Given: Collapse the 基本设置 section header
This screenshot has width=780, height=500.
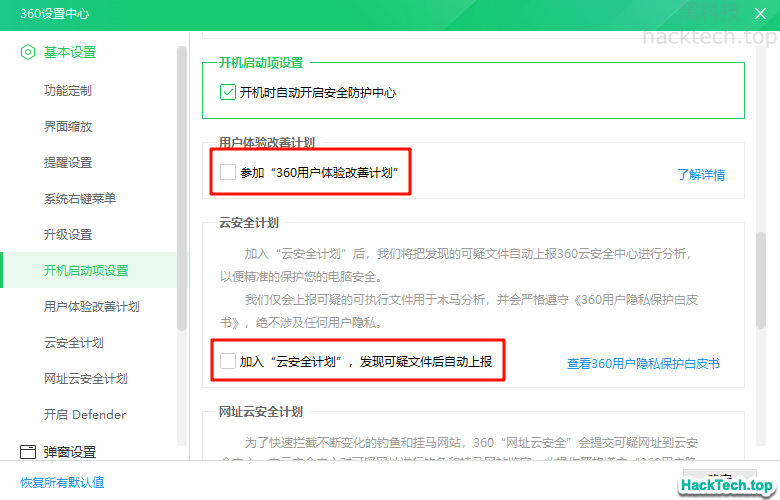Looking at the screenshot, I should (x=70, y=52).
